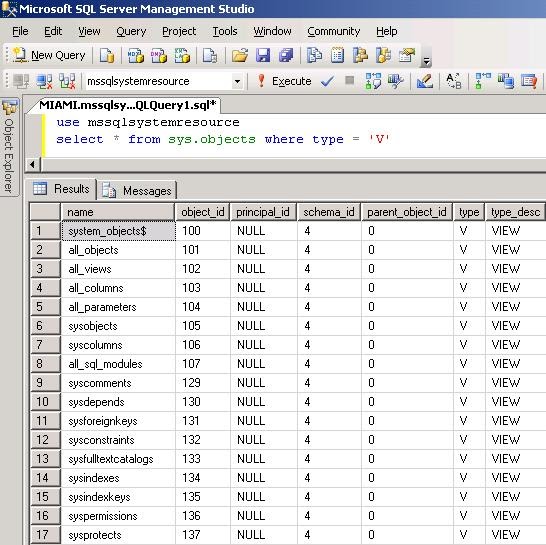The height and width of the screenshot is (545, 546).
Task: Click the Execute button
Action: coord(284,81)
